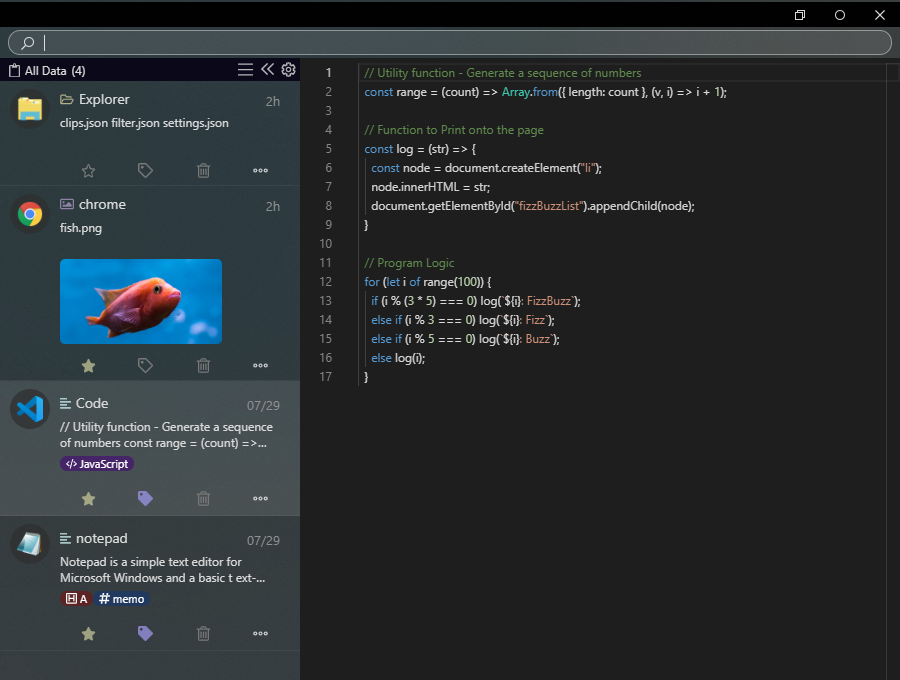This screenshot has height=680, width=900.
Task: Select the Code clip preview text
Action: pyautogui.click(x=166, y=435)
